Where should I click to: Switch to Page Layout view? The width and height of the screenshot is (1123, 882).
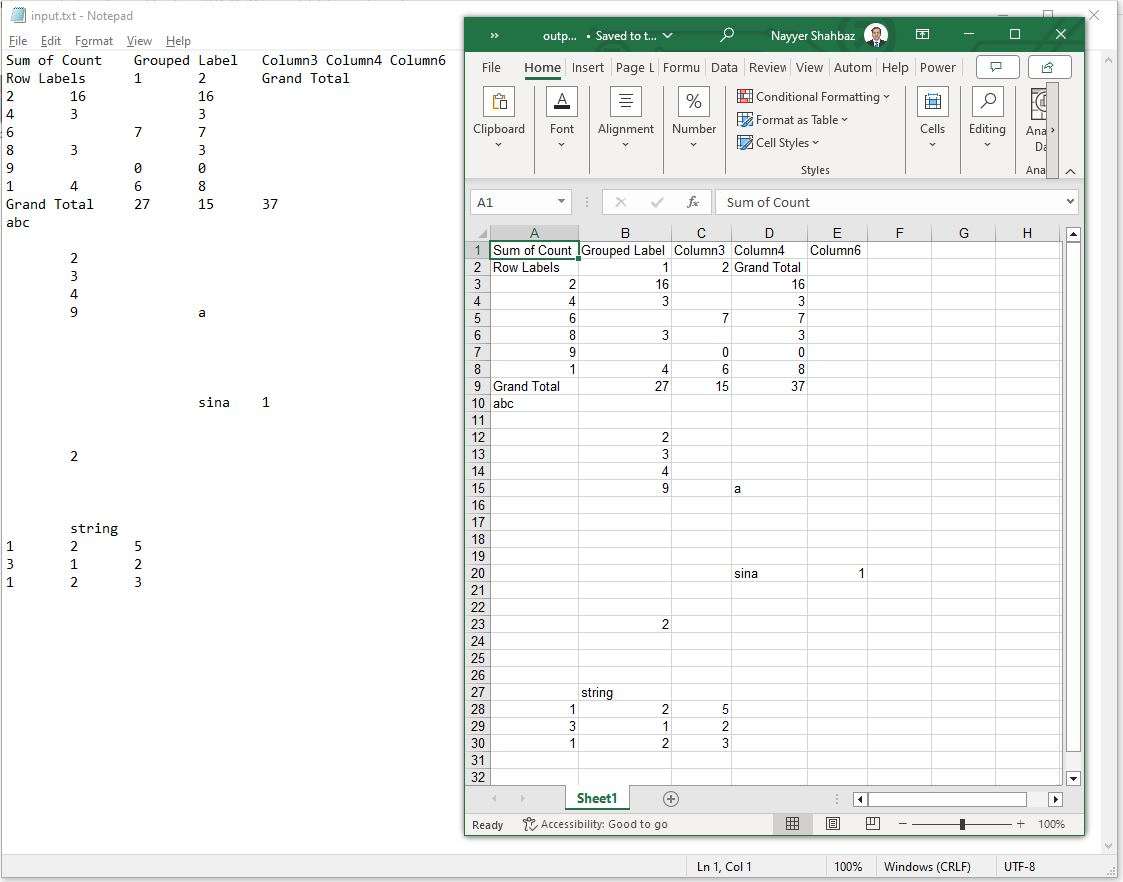832,824
